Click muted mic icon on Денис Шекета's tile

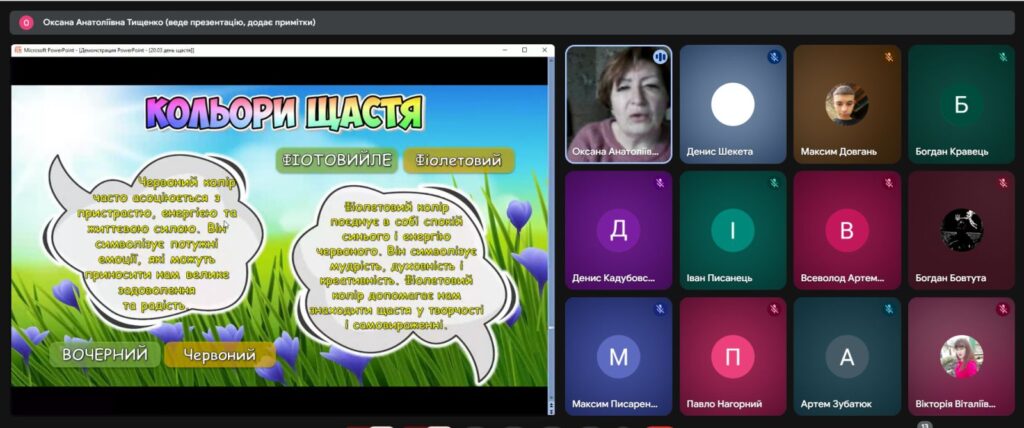tap(773, 57)
